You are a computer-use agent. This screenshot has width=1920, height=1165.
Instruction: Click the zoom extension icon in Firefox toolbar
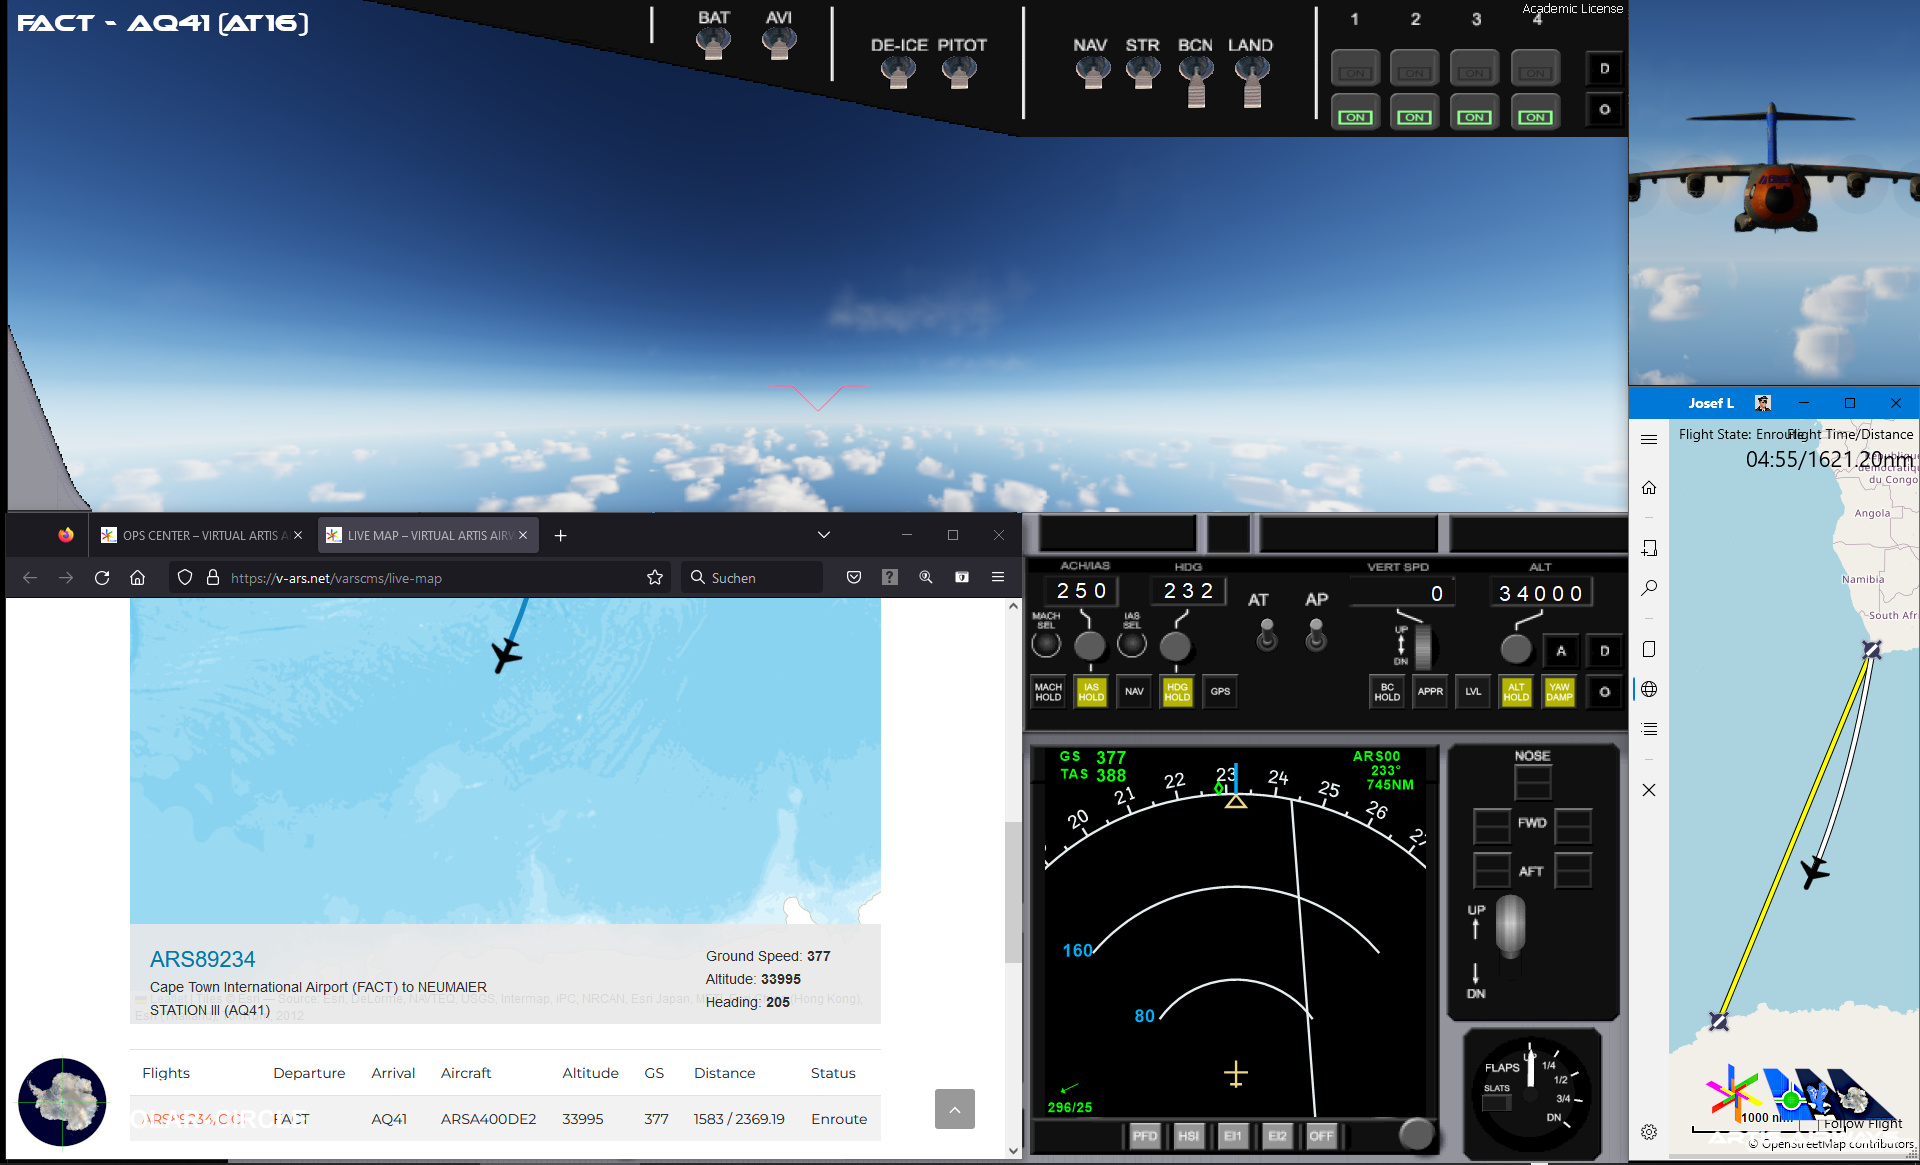pyautogui.click(x=926, y=577)
